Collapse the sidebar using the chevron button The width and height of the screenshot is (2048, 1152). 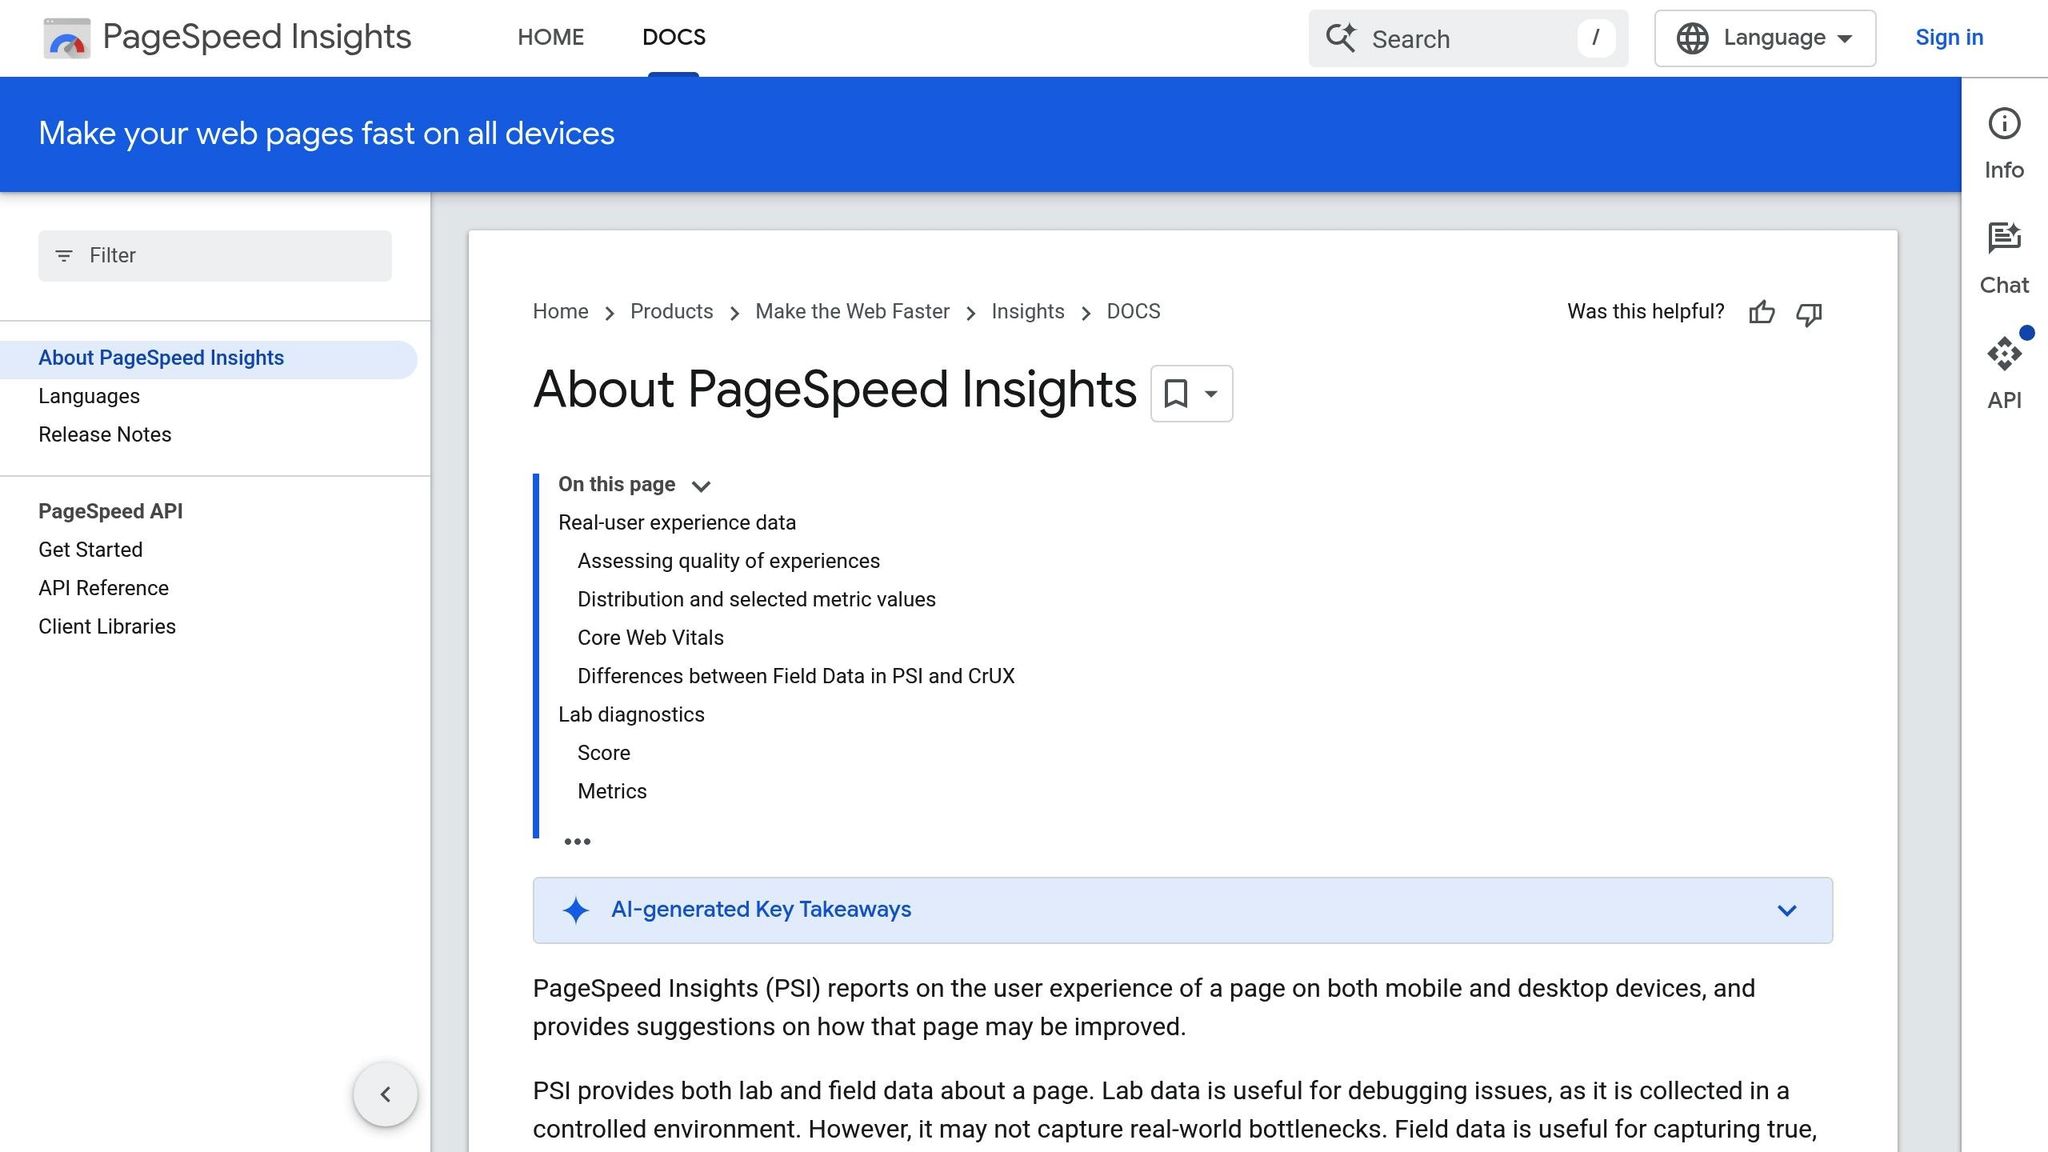point(385,1094)
